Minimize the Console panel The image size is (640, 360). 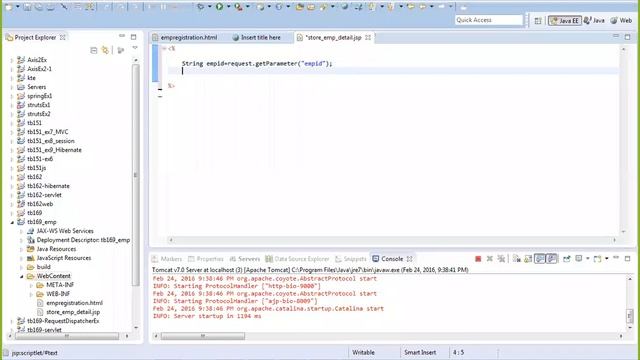click(616, 258)
